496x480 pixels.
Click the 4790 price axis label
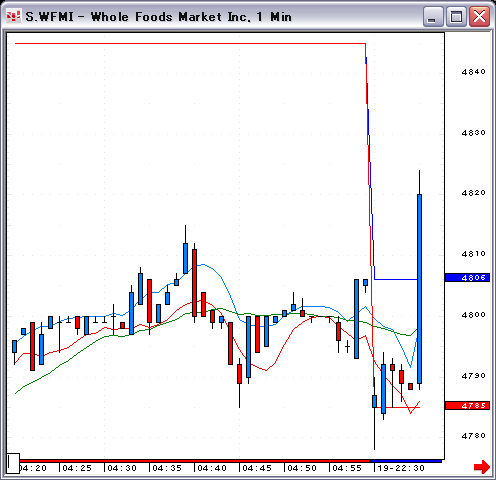474,376
